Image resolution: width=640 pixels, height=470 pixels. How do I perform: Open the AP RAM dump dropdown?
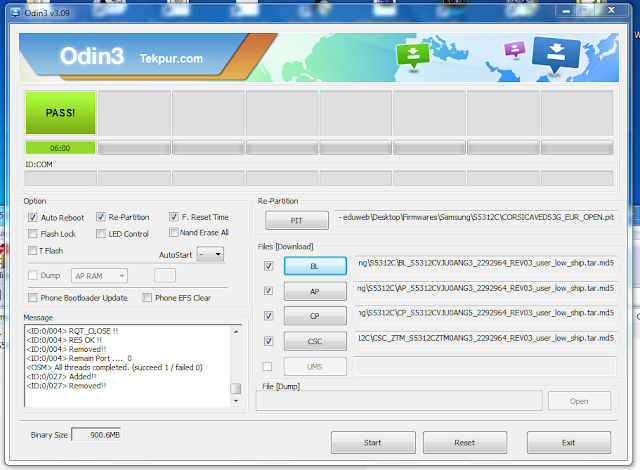click(99, 276)
